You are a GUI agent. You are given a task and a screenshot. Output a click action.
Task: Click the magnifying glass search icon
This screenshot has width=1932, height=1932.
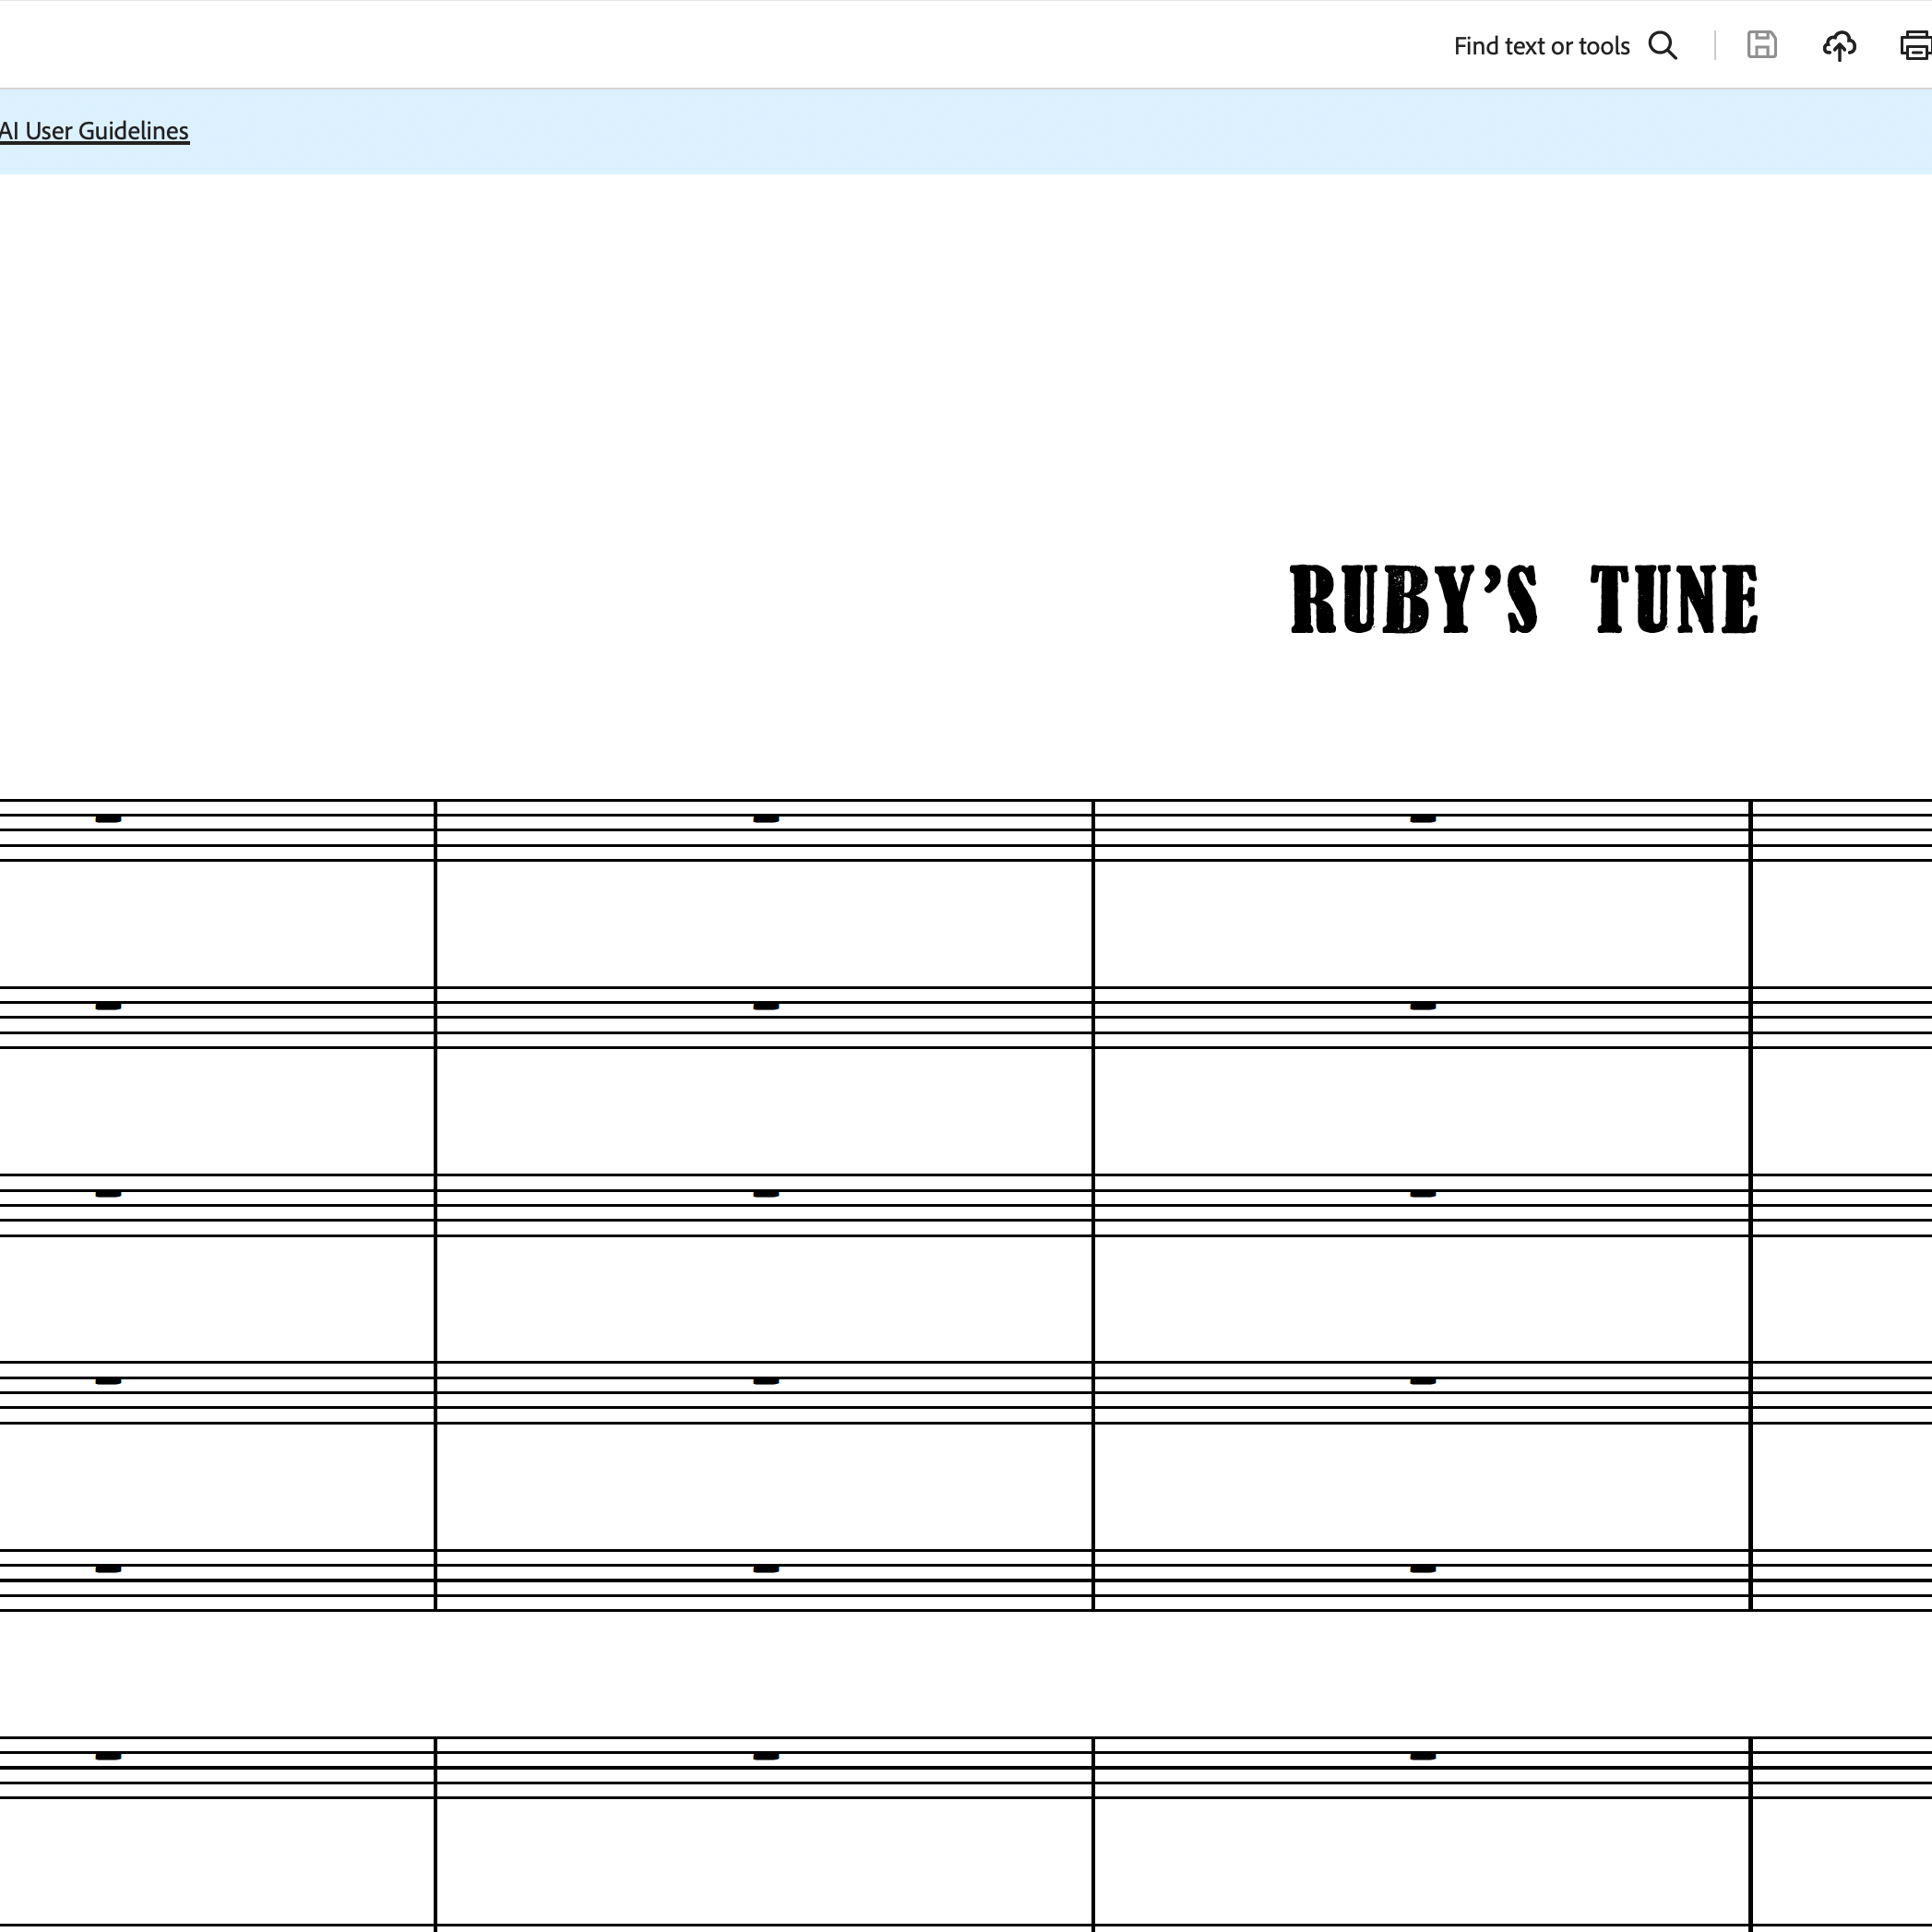tap(1662, 46)
